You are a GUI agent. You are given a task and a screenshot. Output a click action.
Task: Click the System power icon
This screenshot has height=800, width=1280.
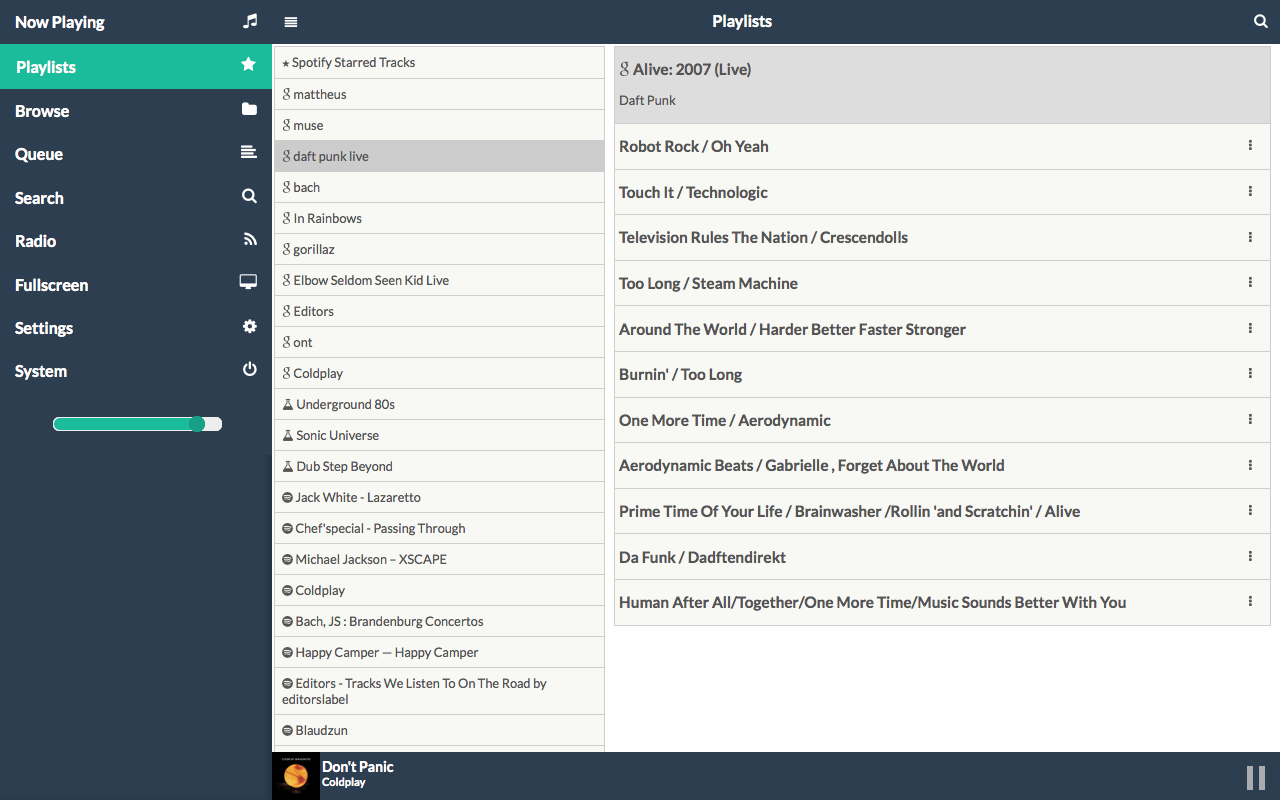coord(248,370)
